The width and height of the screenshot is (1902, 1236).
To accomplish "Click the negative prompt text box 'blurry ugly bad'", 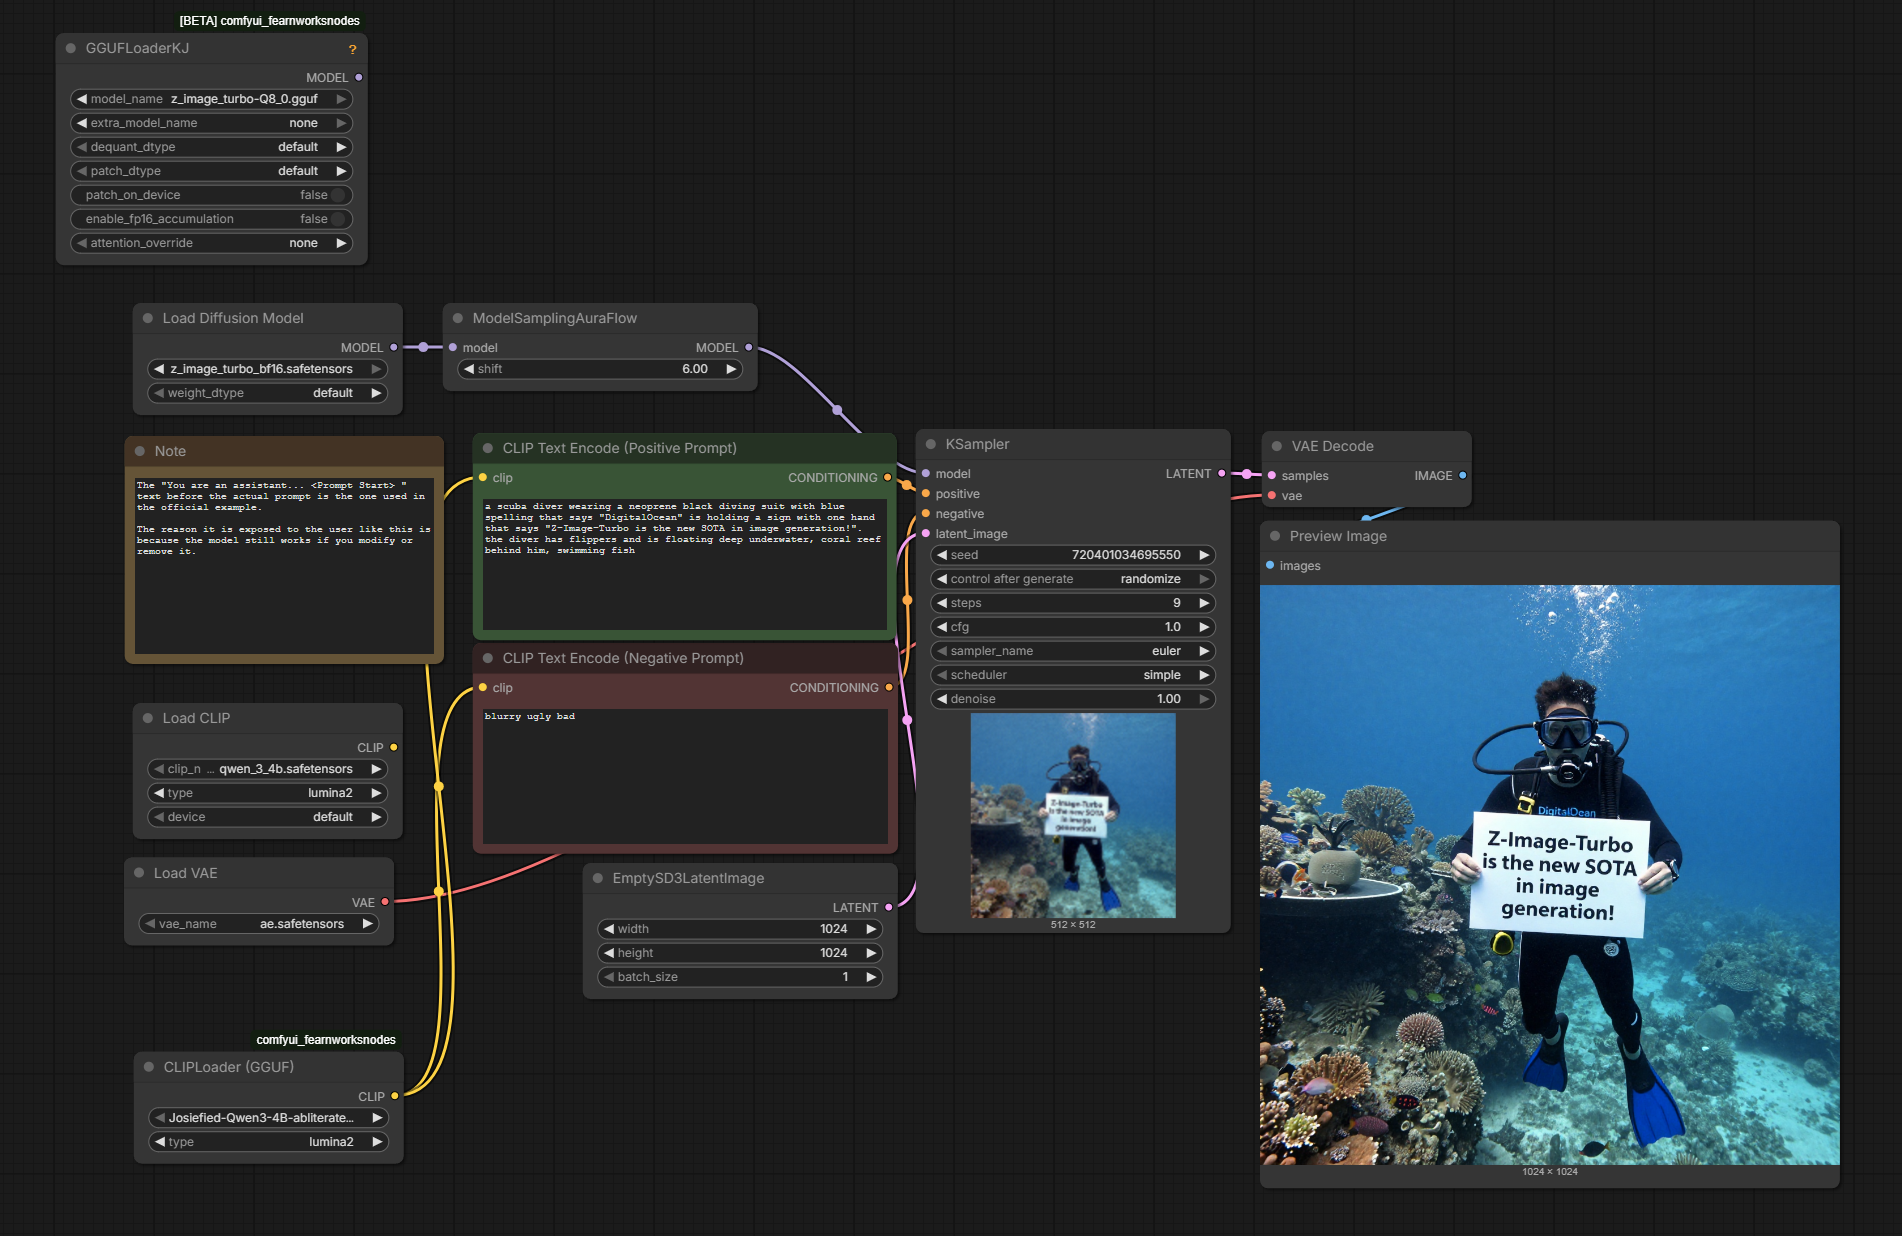I will [x=685, y=777].
